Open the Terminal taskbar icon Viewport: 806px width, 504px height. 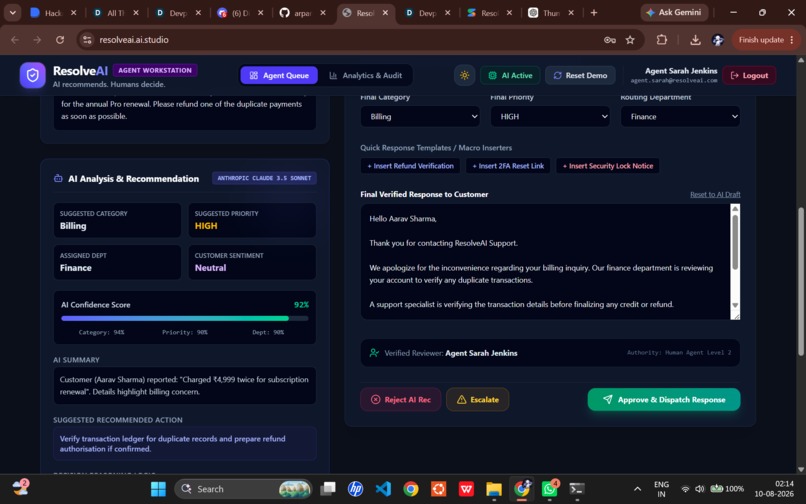[577, 489]
